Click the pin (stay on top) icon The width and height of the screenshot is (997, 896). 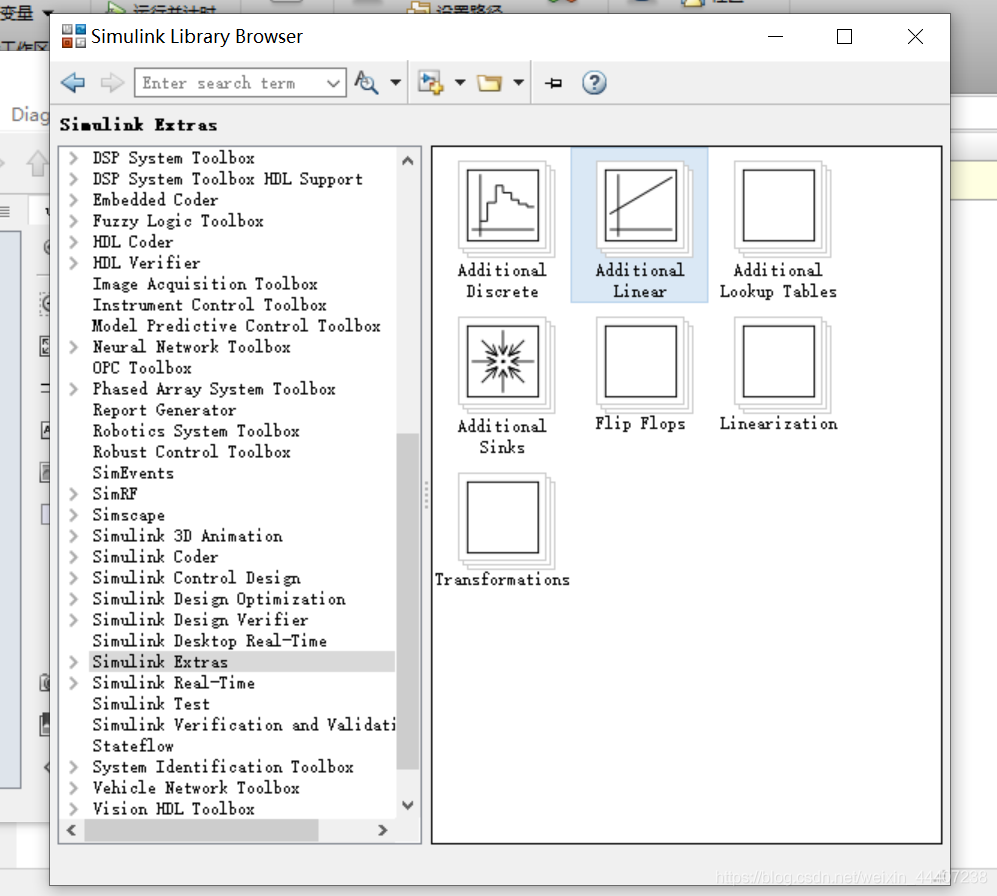[x=554, y=83]
